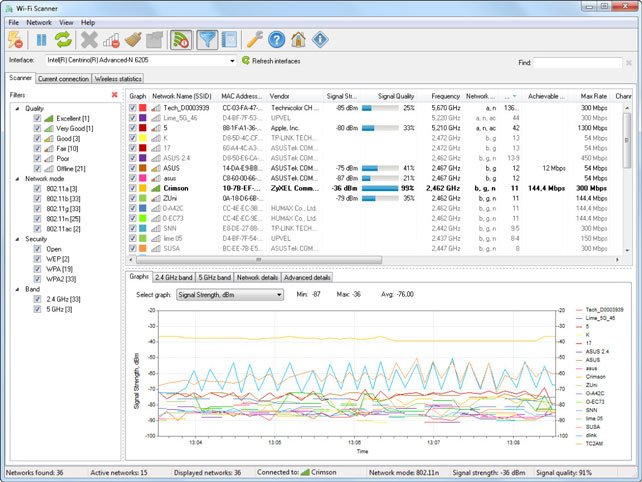The width and height of the screenshot is (642, 482).
Task: Toggle the 802.11ac [2] filter checkbox
Action: [x=37, y=229]
